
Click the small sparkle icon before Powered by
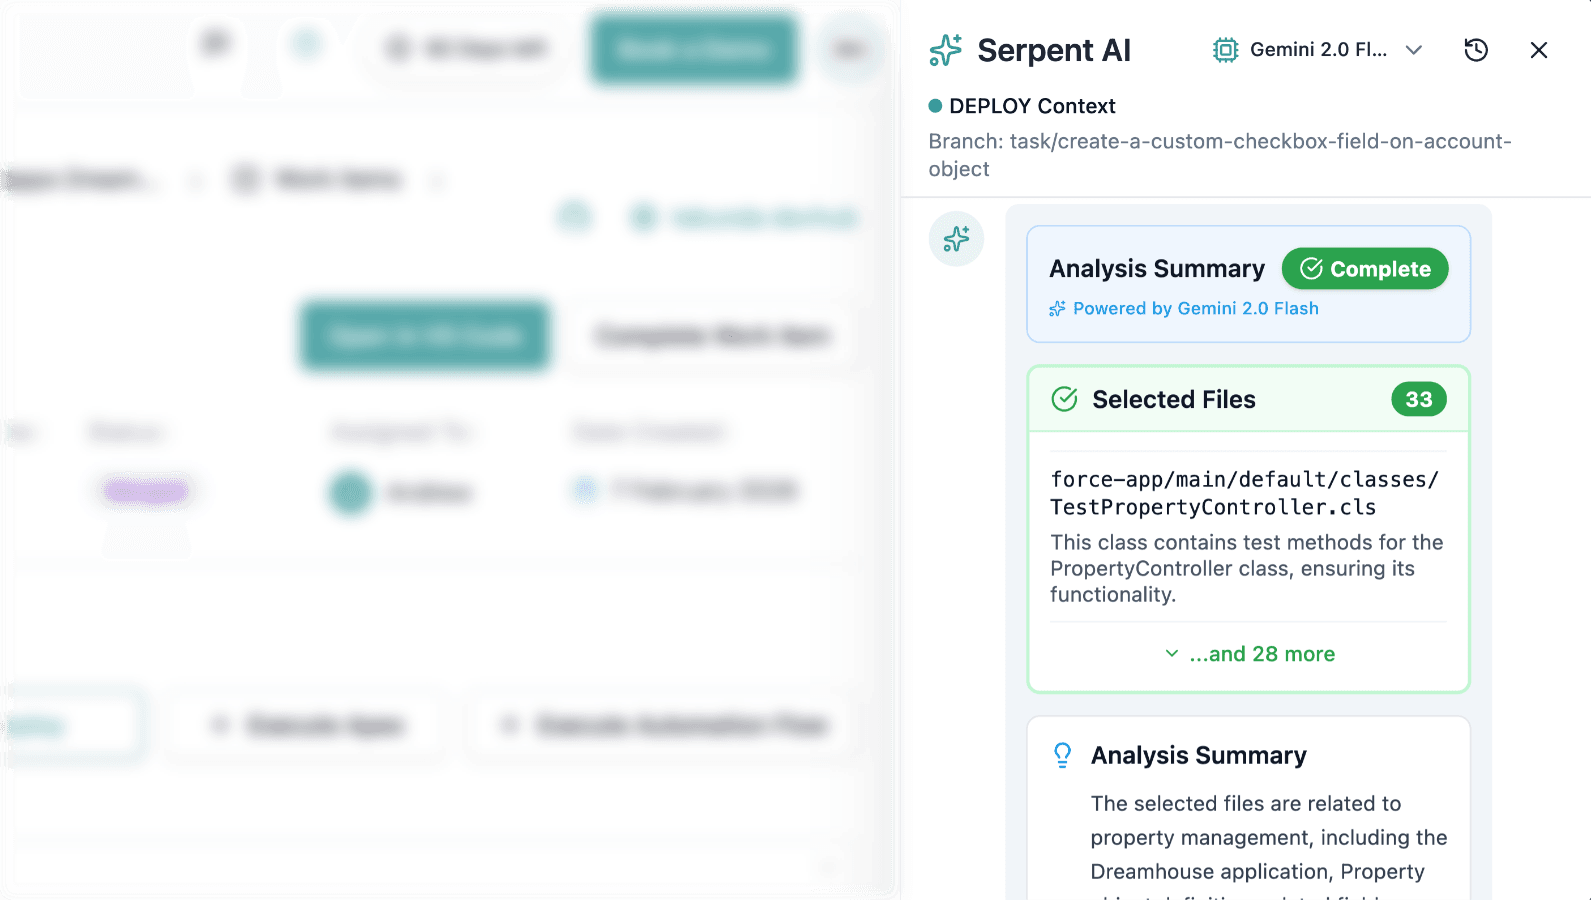click(1057, 309)
